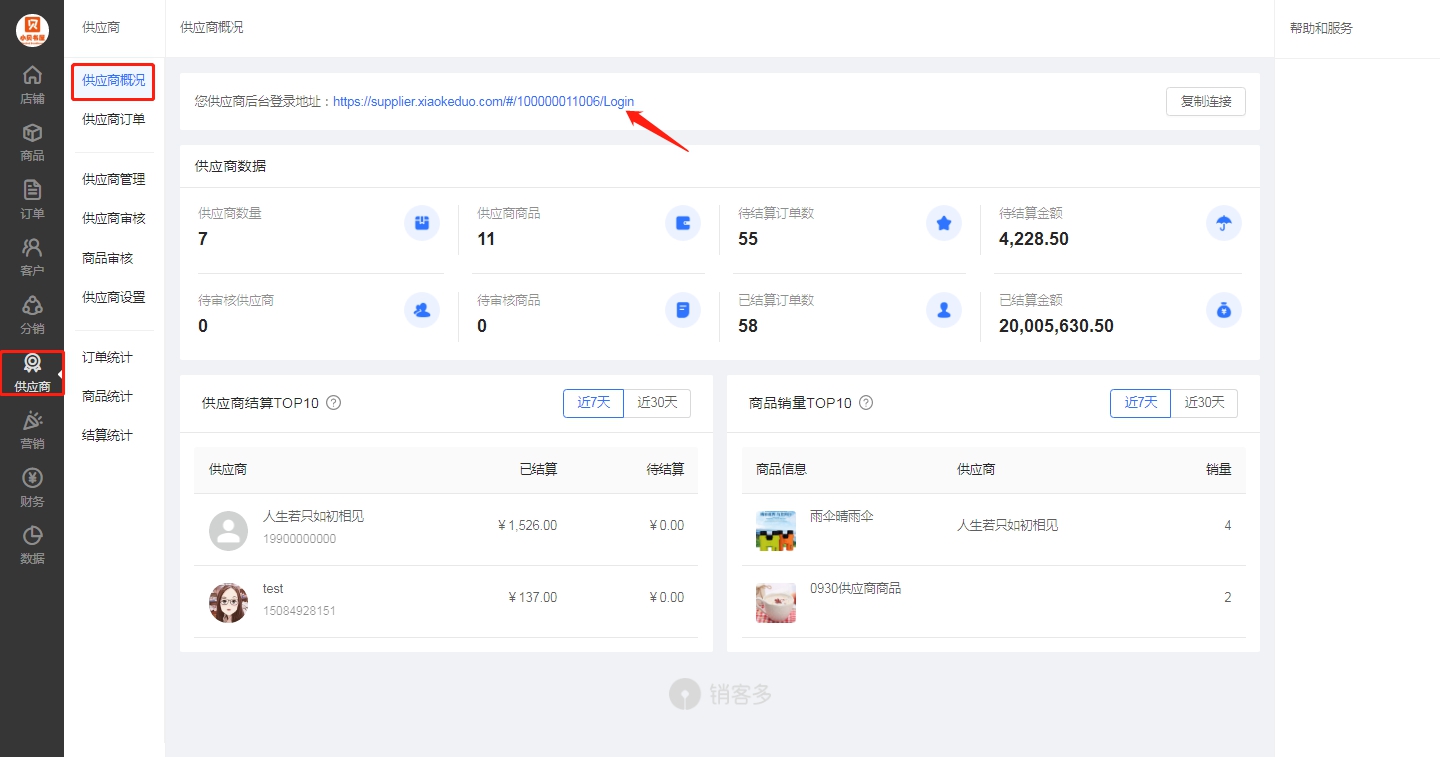Screen dimensions: 1440x757
Task: Open the 店铺 home icon in sidebar
Action: pos(32,75)
